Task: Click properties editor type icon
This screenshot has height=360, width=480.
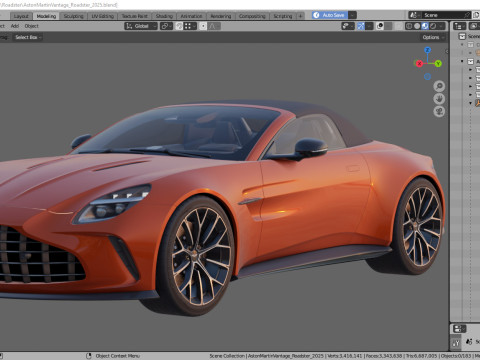Action: [x=459, y=329]
